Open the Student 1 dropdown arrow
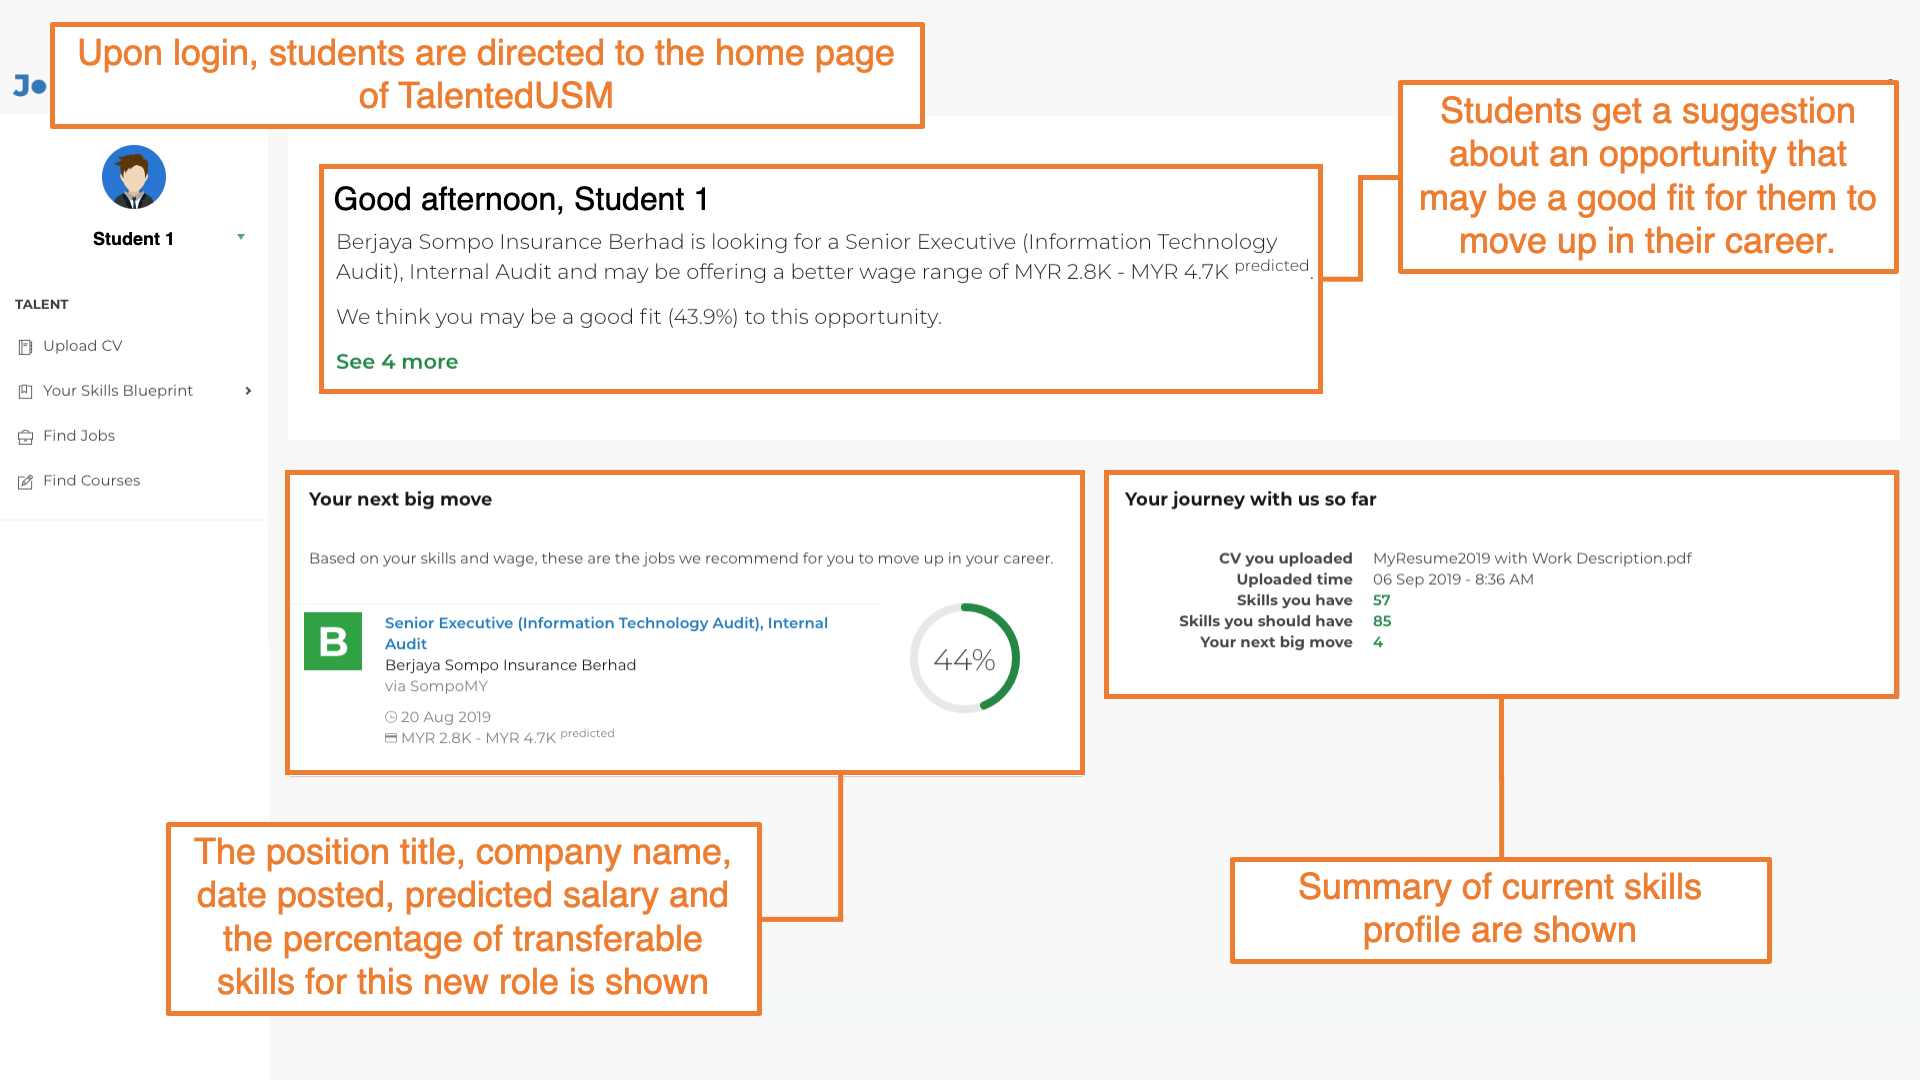The width and height of the screenshot is (1920, 1080). point(241,237)
